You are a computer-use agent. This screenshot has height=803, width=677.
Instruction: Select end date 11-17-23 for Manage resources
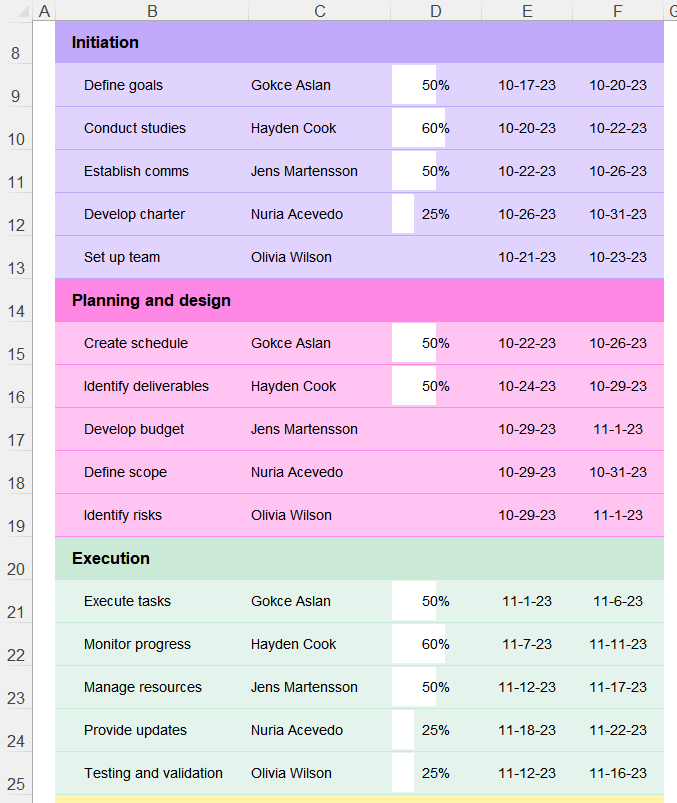(618, 687)
